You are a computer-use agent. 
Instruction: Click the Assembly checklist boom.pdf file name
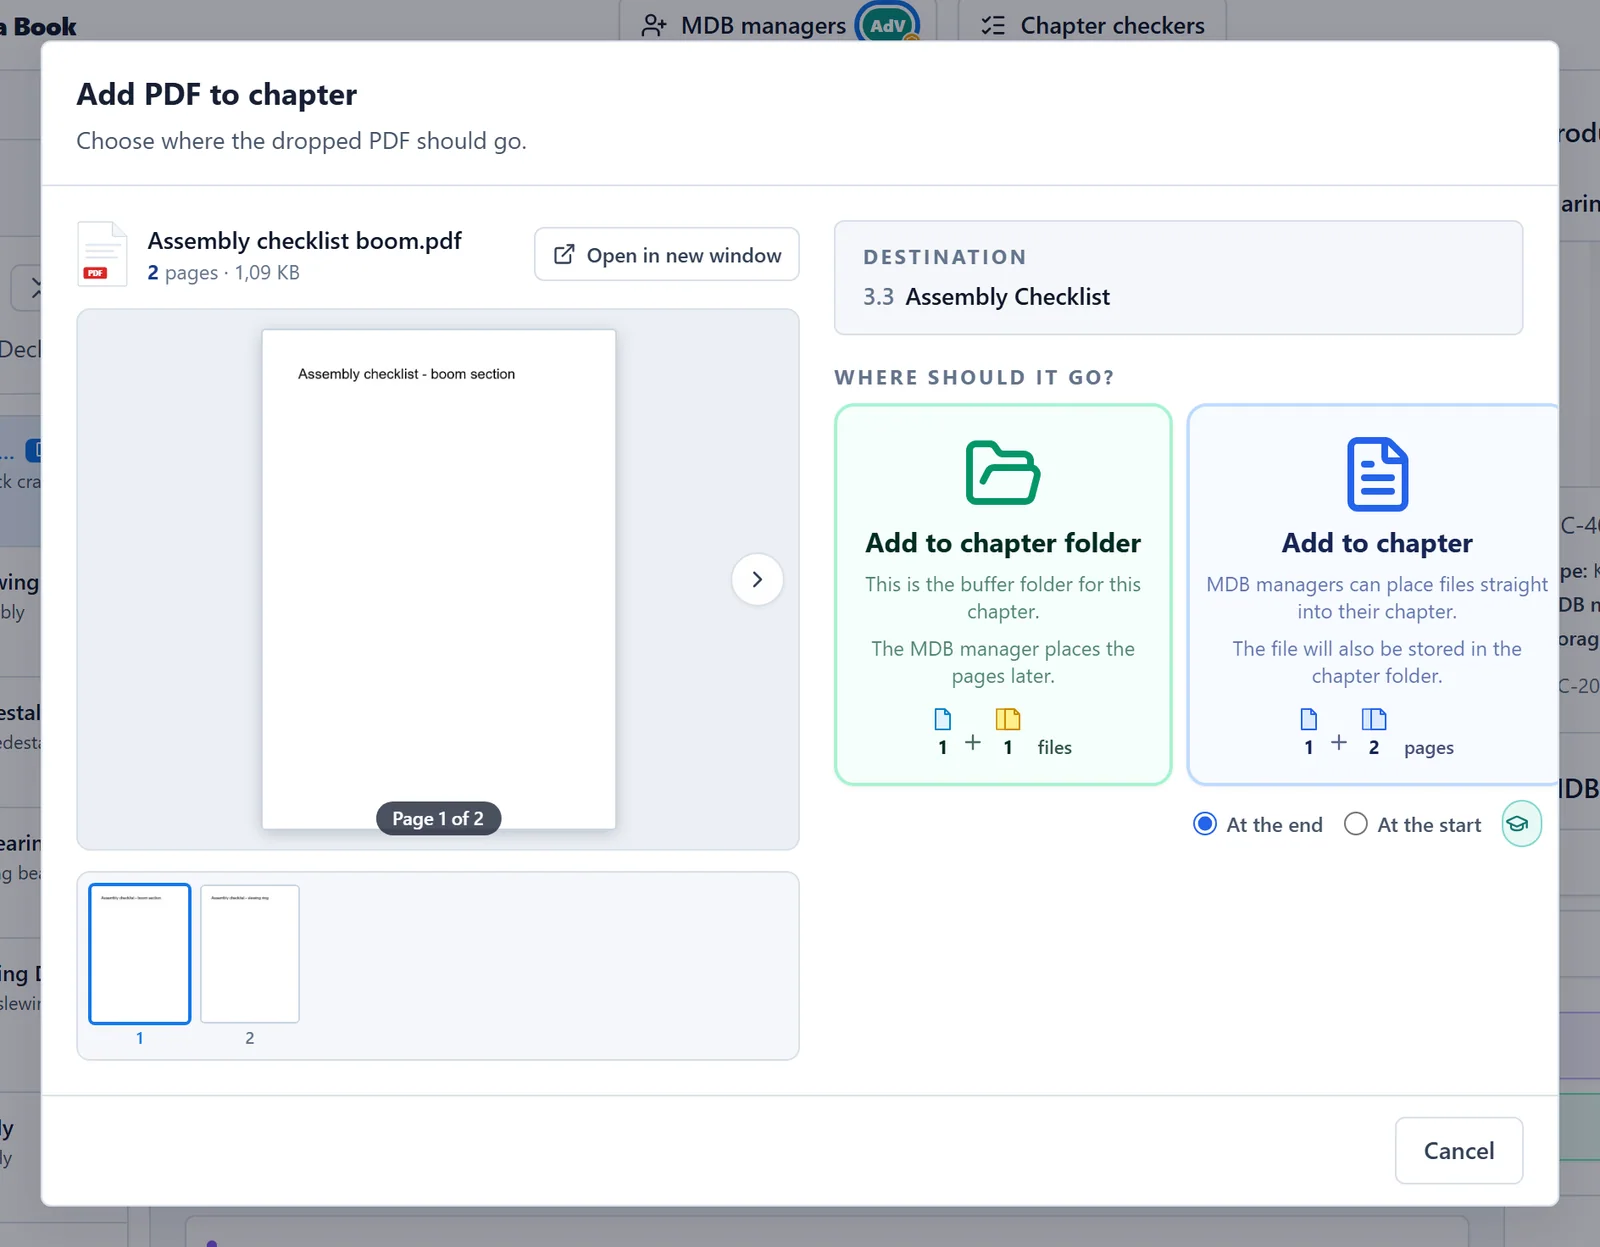click(305, 241)
